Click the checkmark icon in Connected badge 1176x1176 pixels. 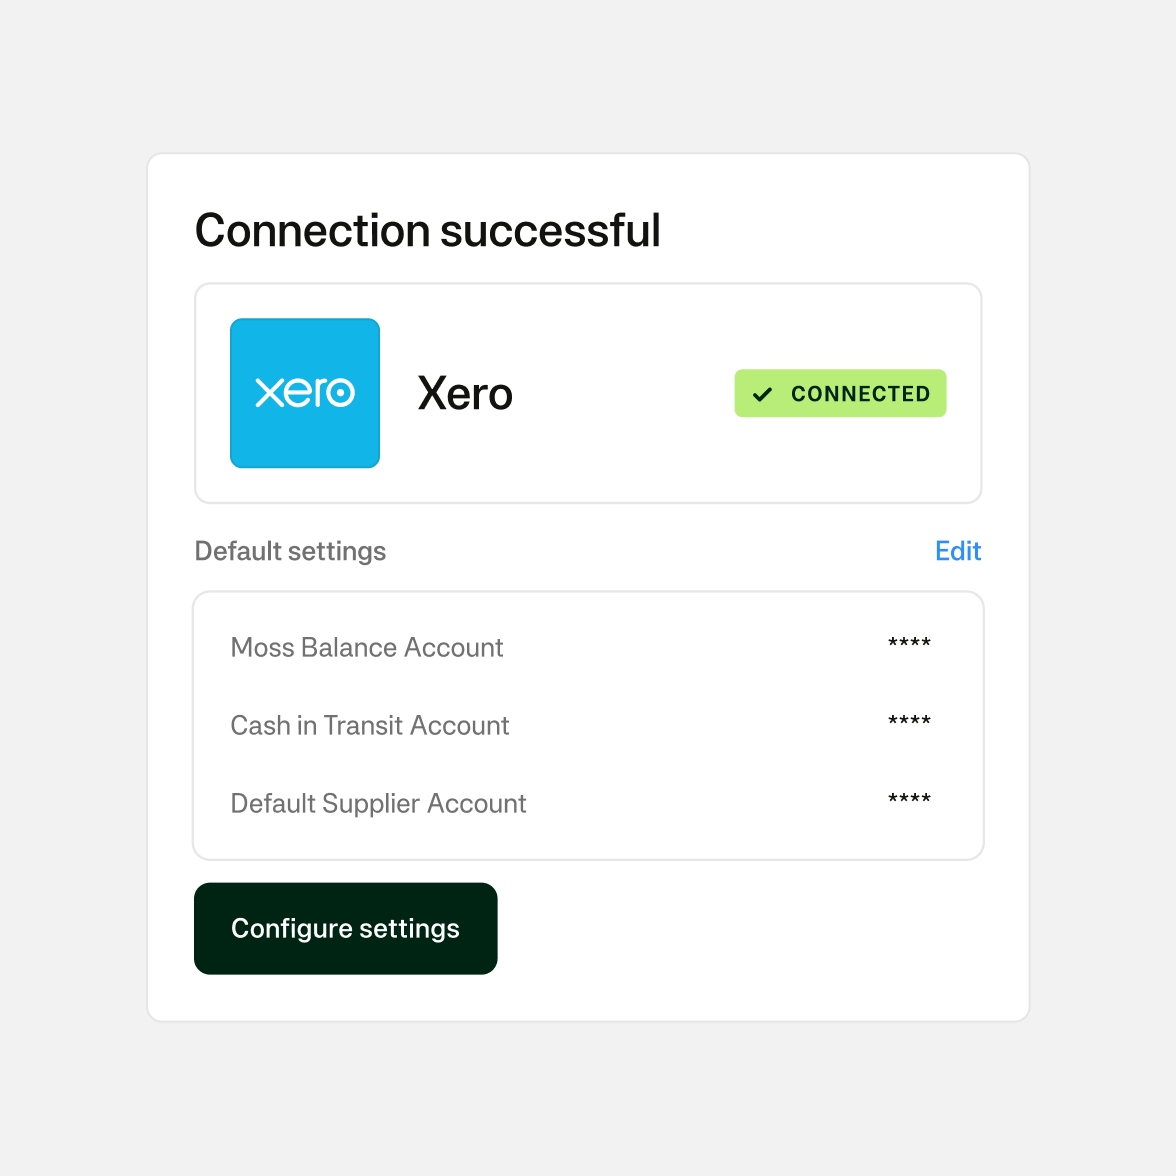(763, 394)
